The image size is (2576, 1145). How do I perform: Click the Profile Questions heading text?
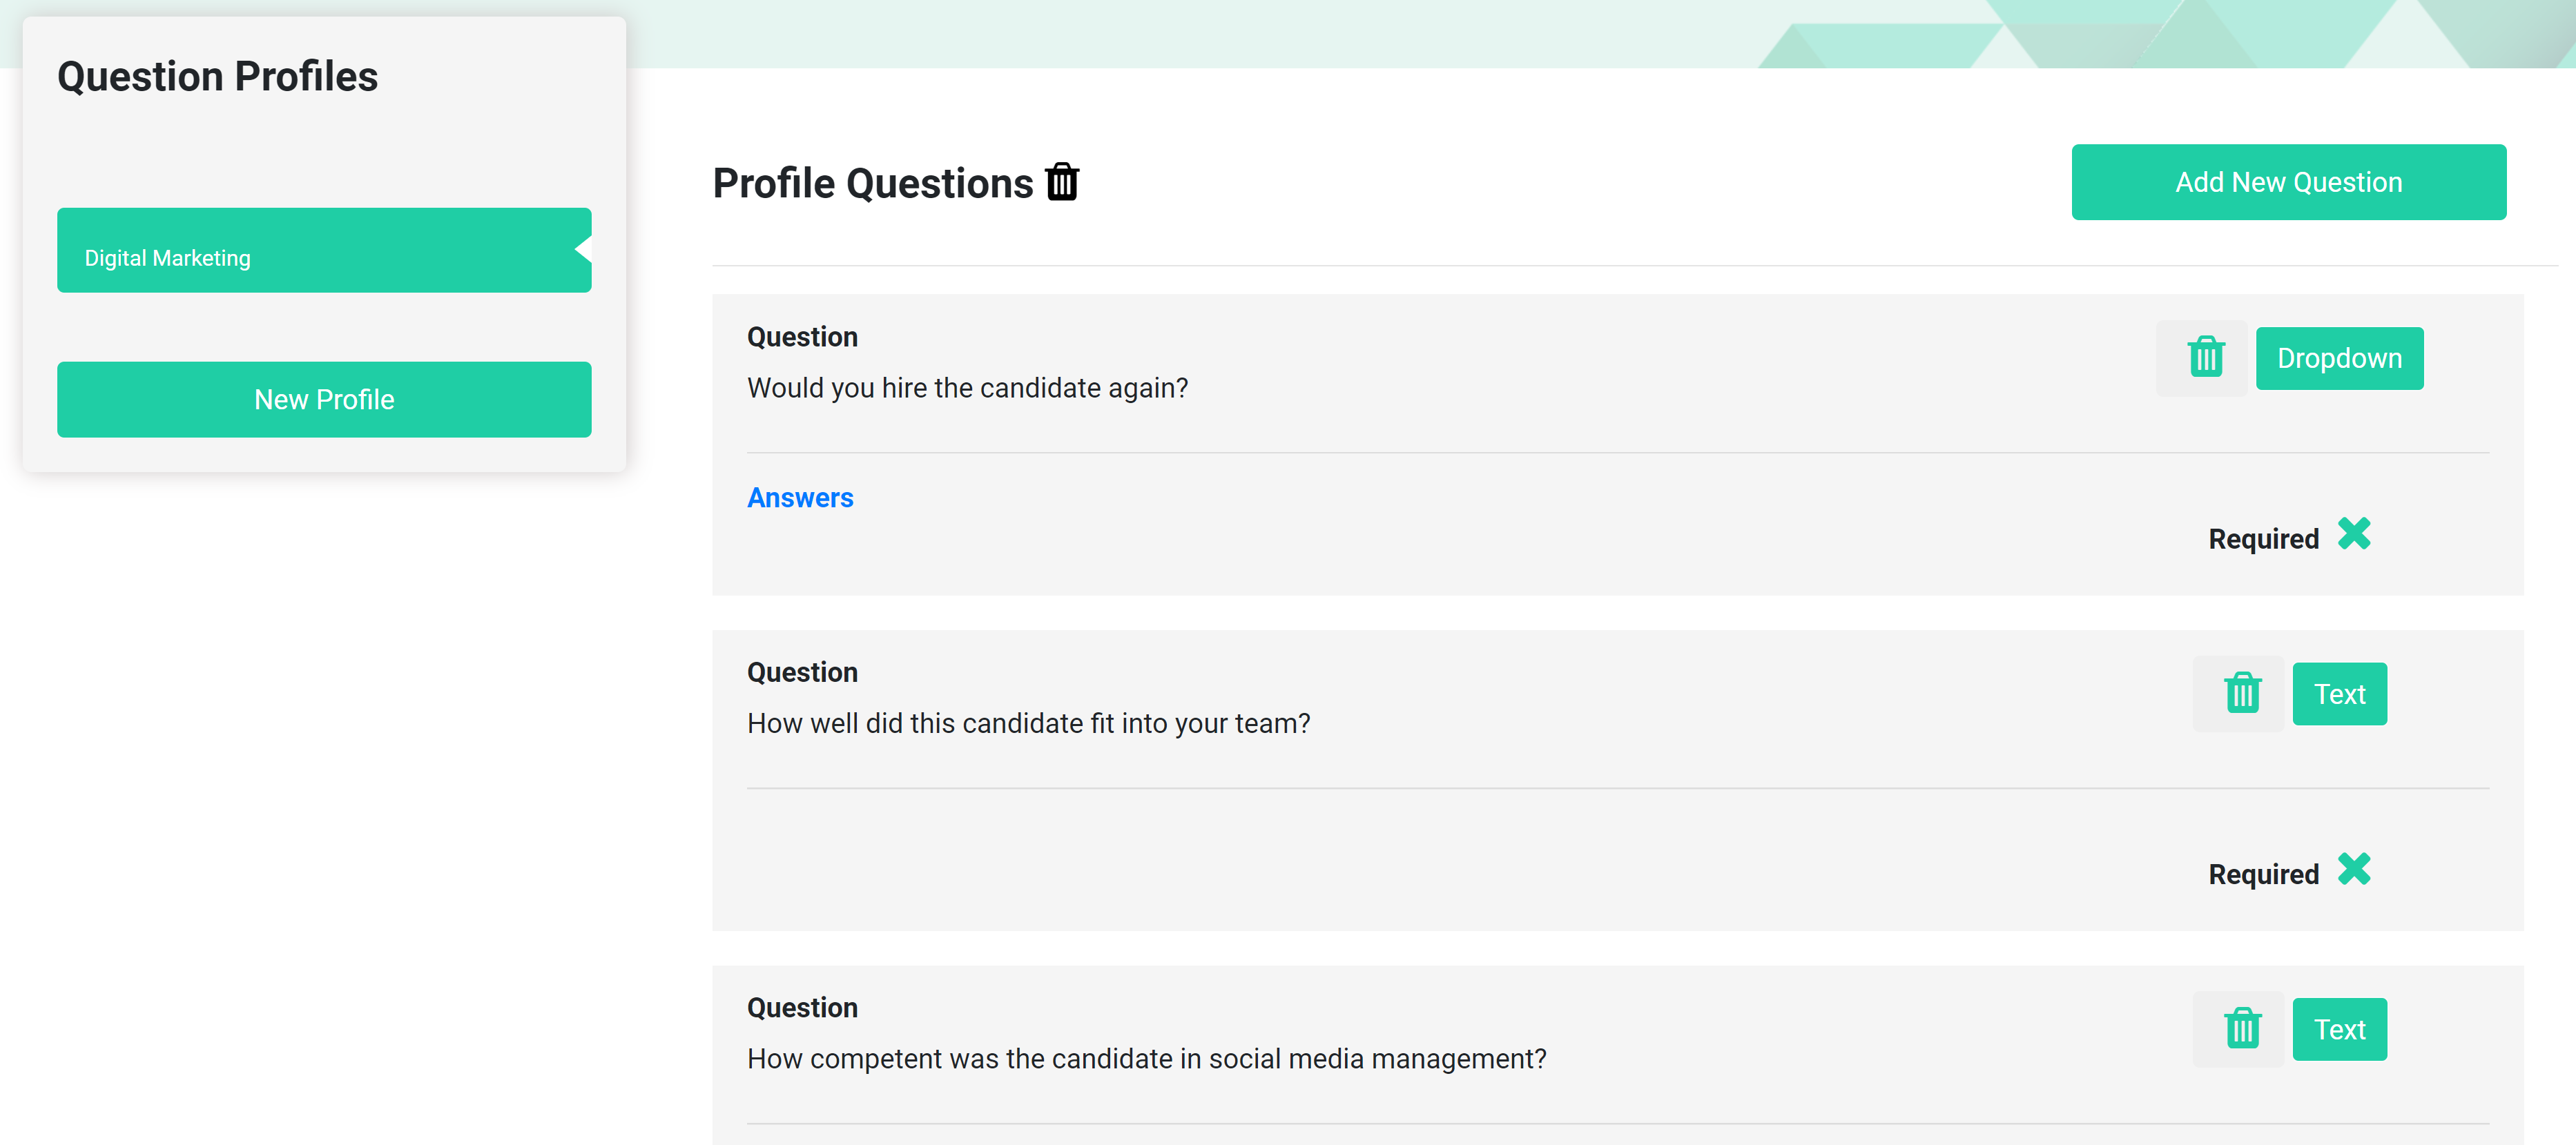click(x=872, y=184)
